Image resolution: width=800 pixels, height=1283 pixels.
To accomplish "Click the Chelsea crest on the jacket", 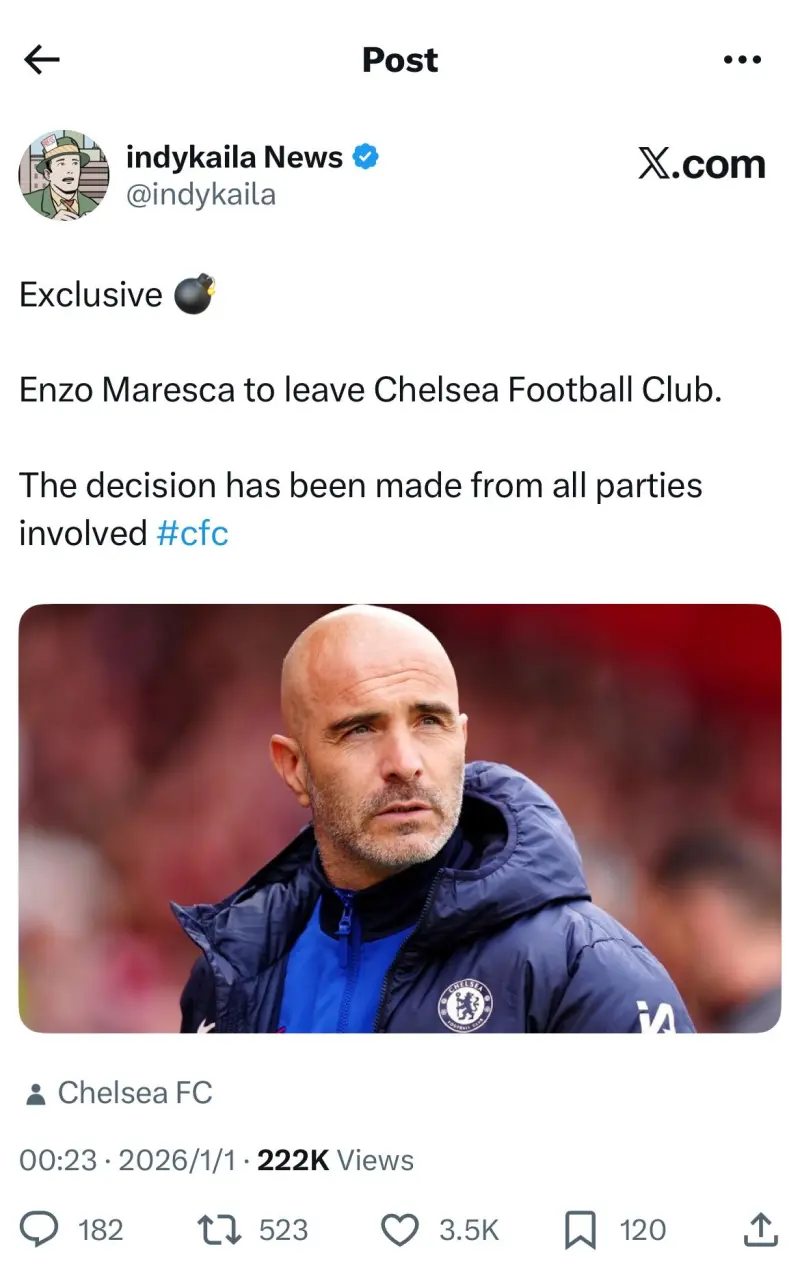I will pos(465,1004).
